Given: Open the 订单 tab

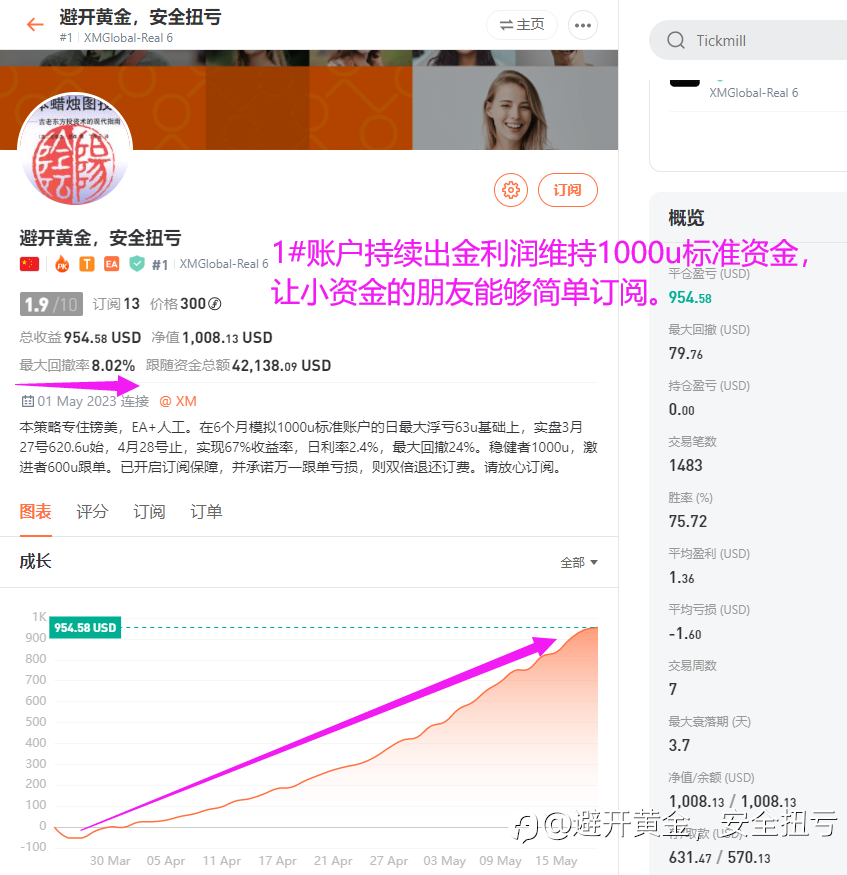Looking at the screenshot, I should [206, 512].
